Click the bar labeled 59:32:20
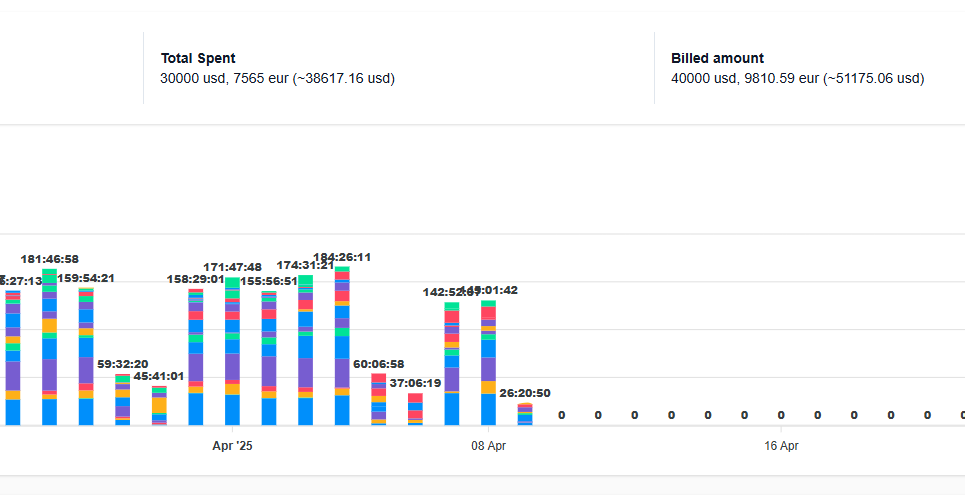Screen dimensions: 965x501 (x=122, y=401)
